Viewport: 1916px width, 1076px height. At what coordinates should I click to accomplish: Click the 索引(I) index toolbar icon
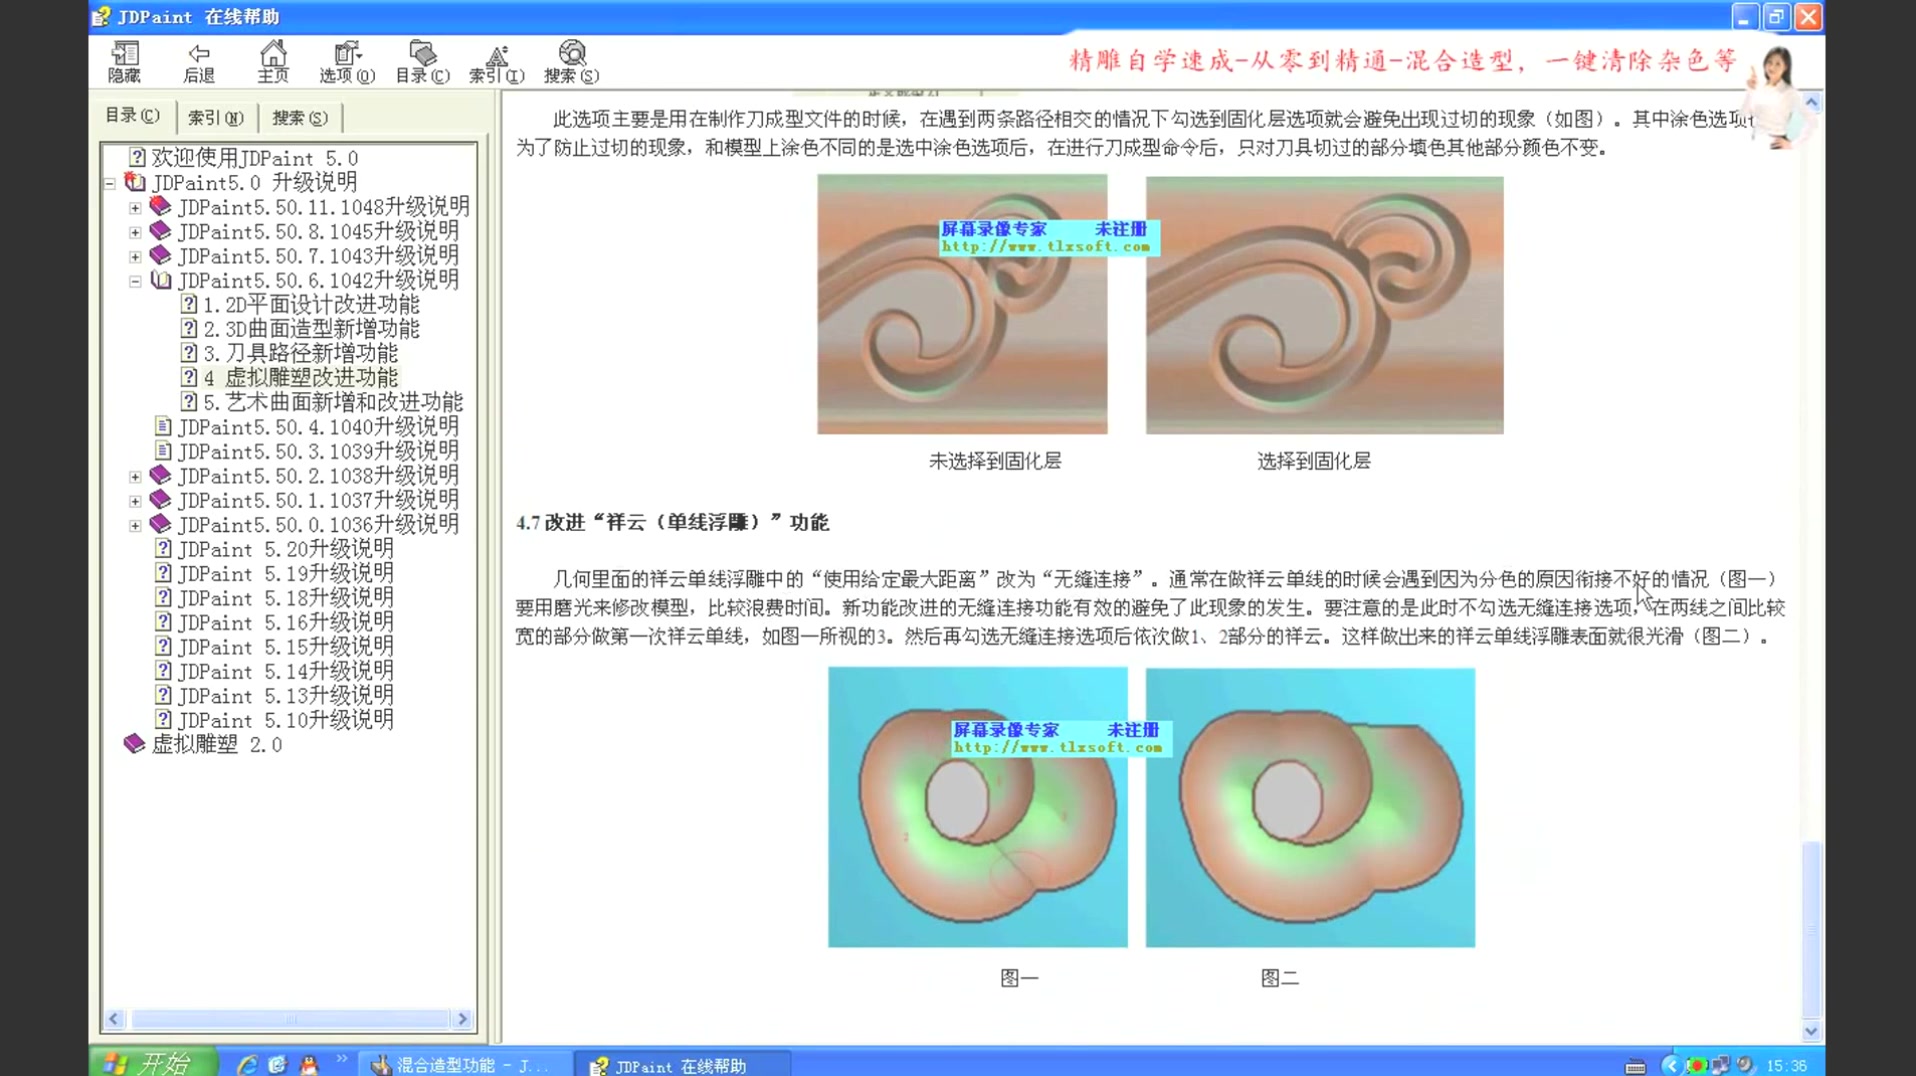[497, 60]
